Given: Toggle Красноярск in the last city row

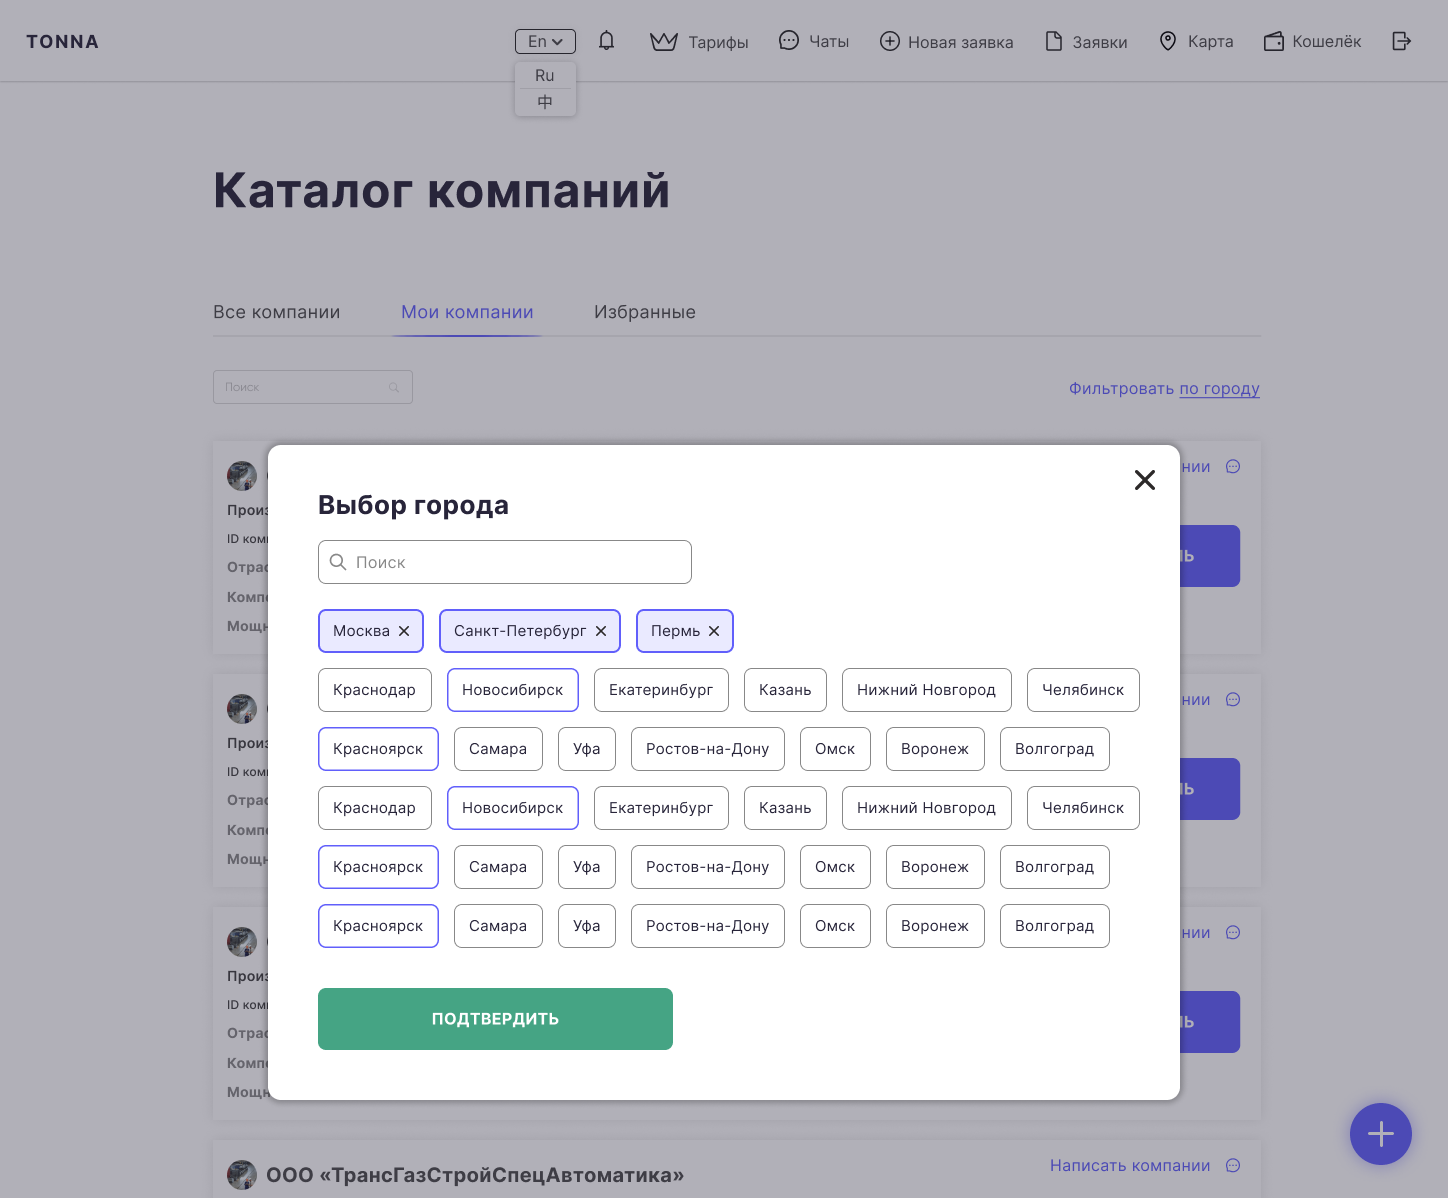Looking at the screenshot, I should 378,926.
